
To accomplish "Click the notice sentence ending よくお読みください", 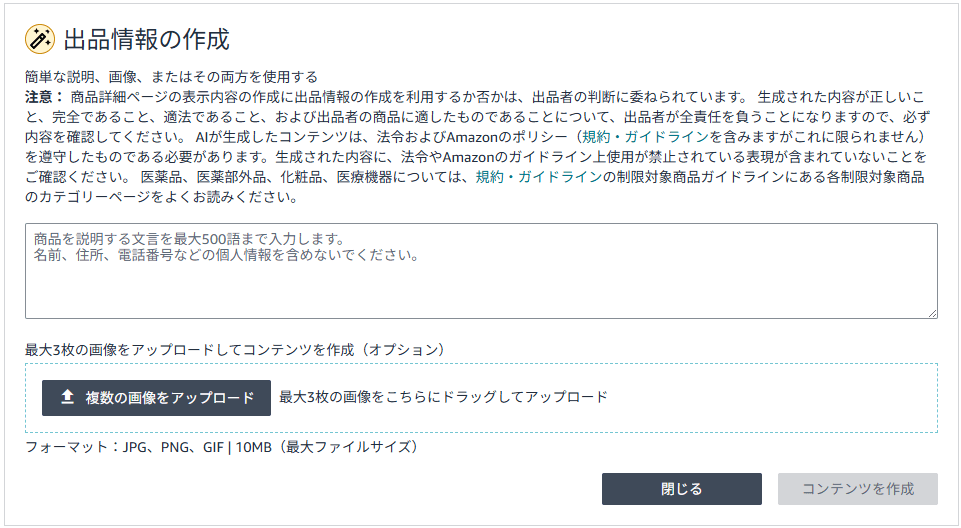I will [x=474, y=187].
